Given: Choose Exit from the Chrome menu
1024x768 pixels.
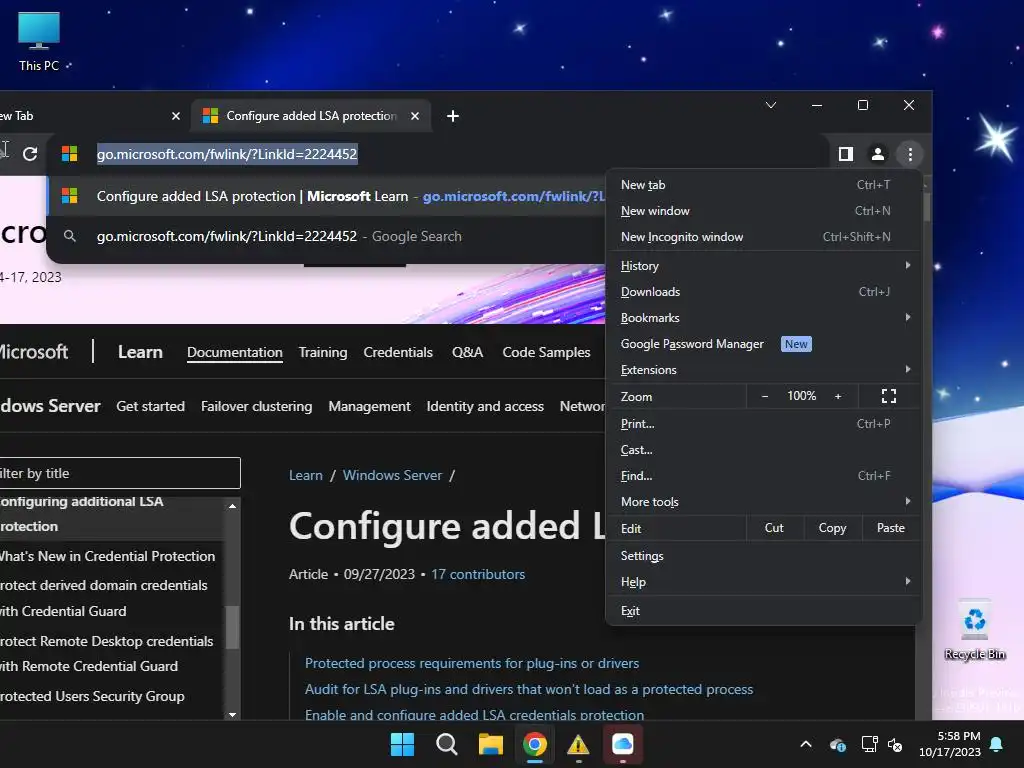Looking at the screenshot, I should [763, 611].
